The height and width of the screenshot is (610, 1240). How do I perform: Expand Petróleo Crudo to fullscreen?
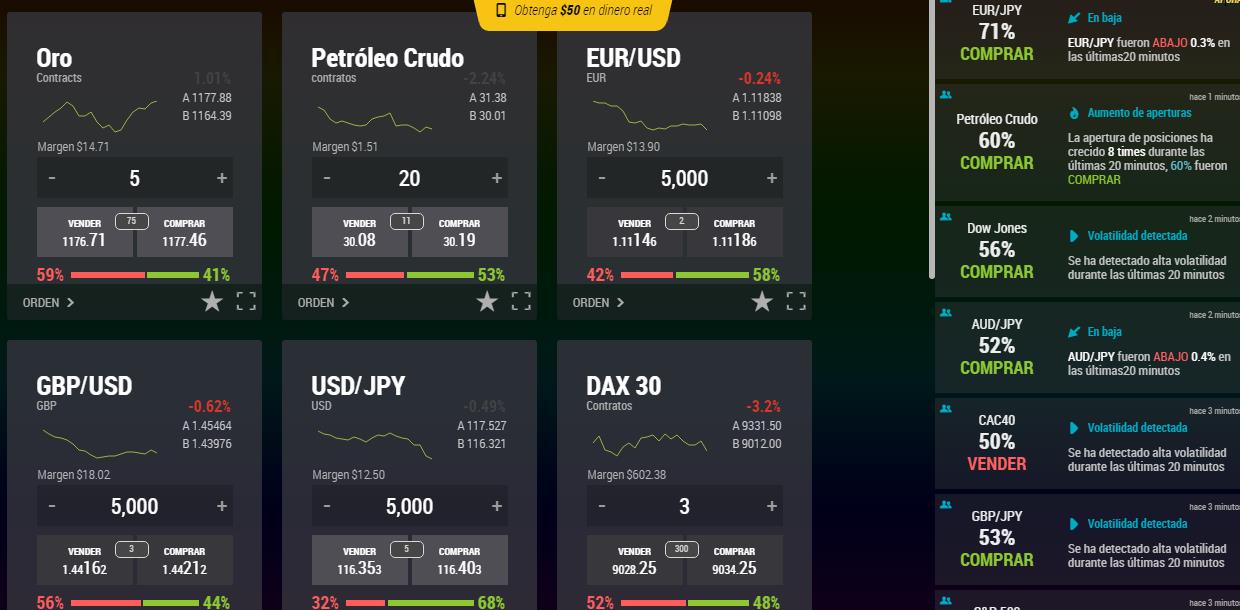(520, 301)
